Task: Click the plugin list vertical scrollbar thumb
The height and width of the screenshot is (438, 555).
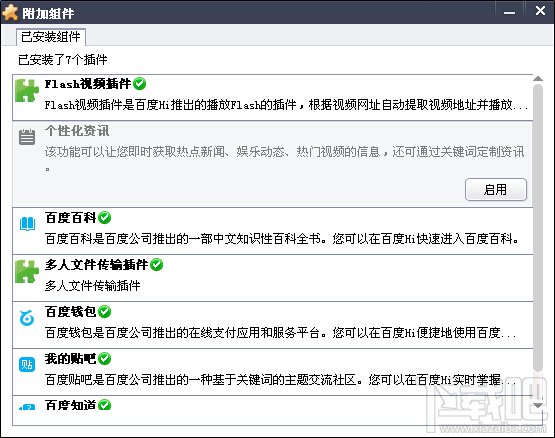Action: 538,228
